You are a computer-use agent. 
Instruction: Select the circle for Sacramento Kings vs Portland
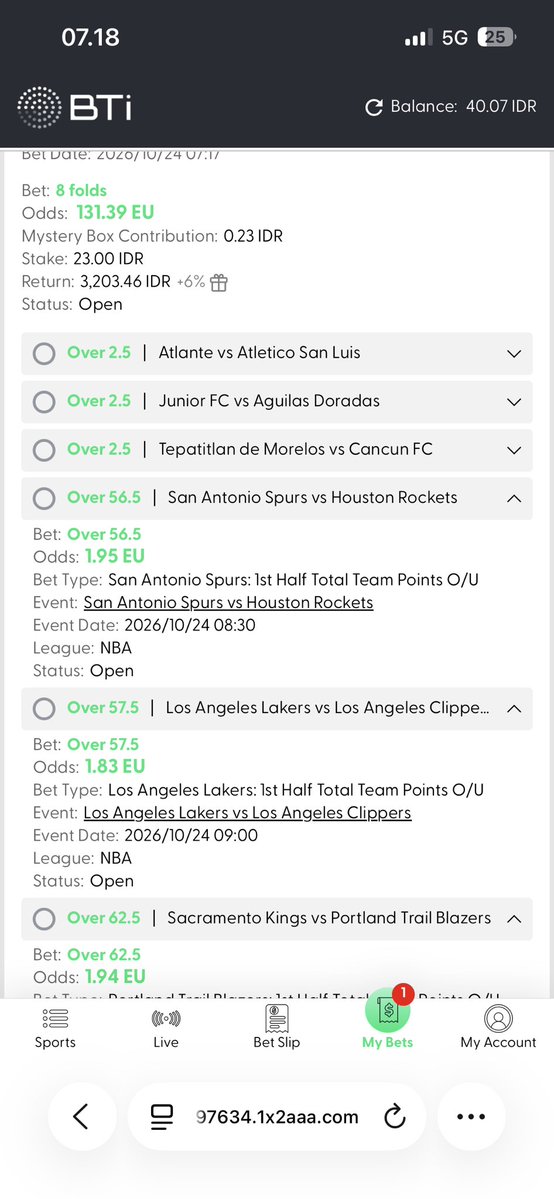[44, 918]
